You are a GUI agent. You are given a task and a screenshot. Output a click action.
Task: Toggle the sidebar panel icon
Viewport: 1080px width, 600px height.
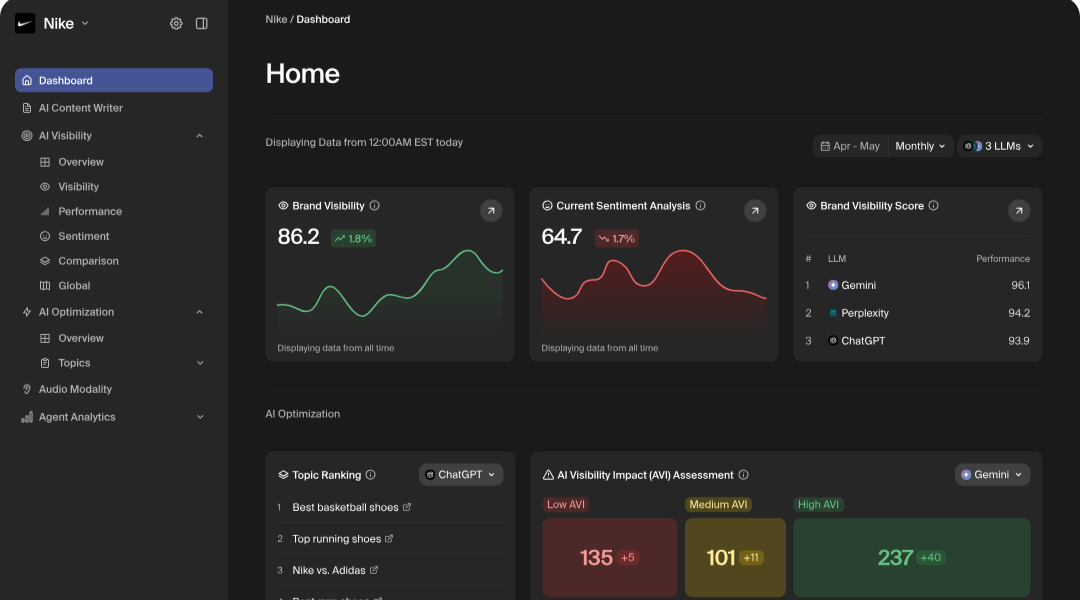[x=202, y=23]
